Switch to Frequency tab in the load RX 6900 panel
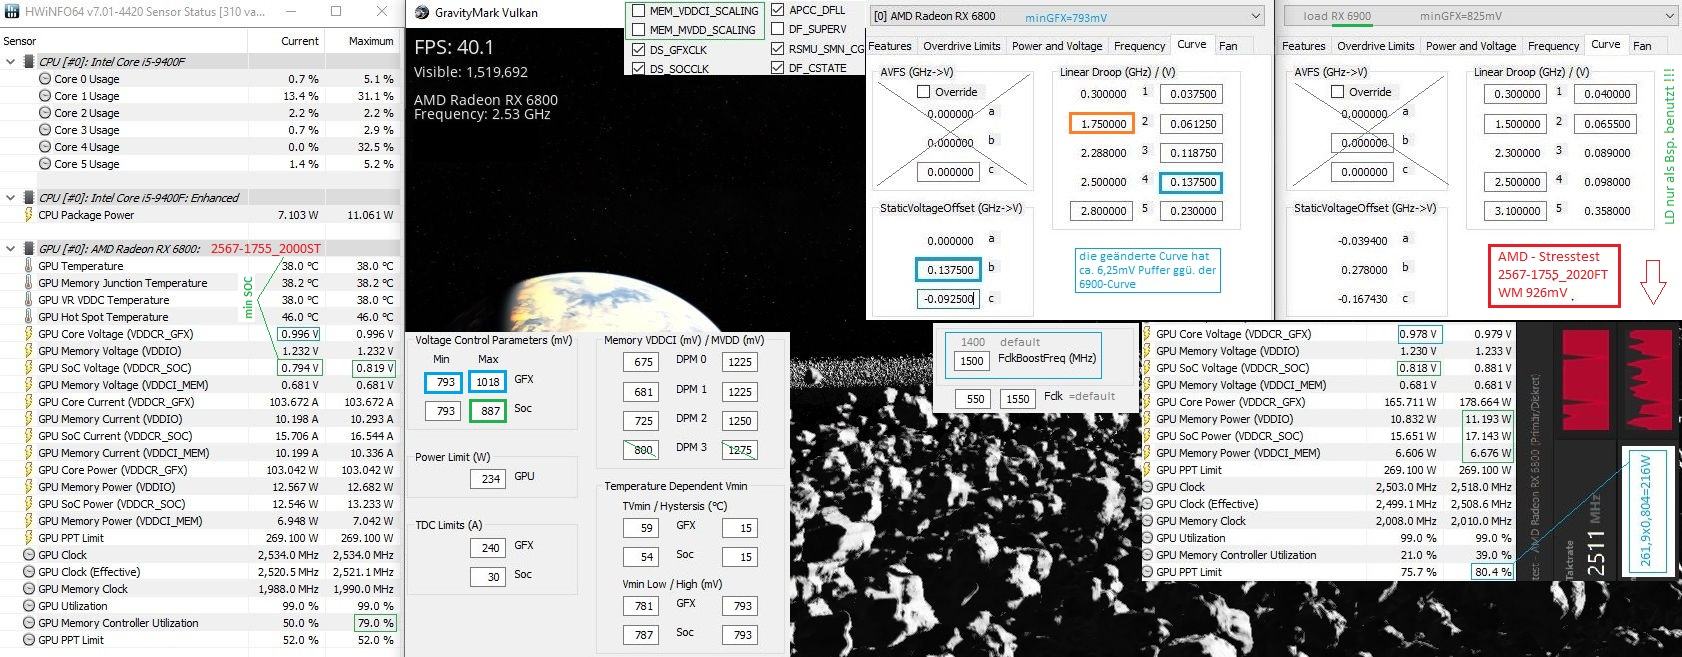The width and height of the screenshot is (1682, 657). pos(1553,46)
